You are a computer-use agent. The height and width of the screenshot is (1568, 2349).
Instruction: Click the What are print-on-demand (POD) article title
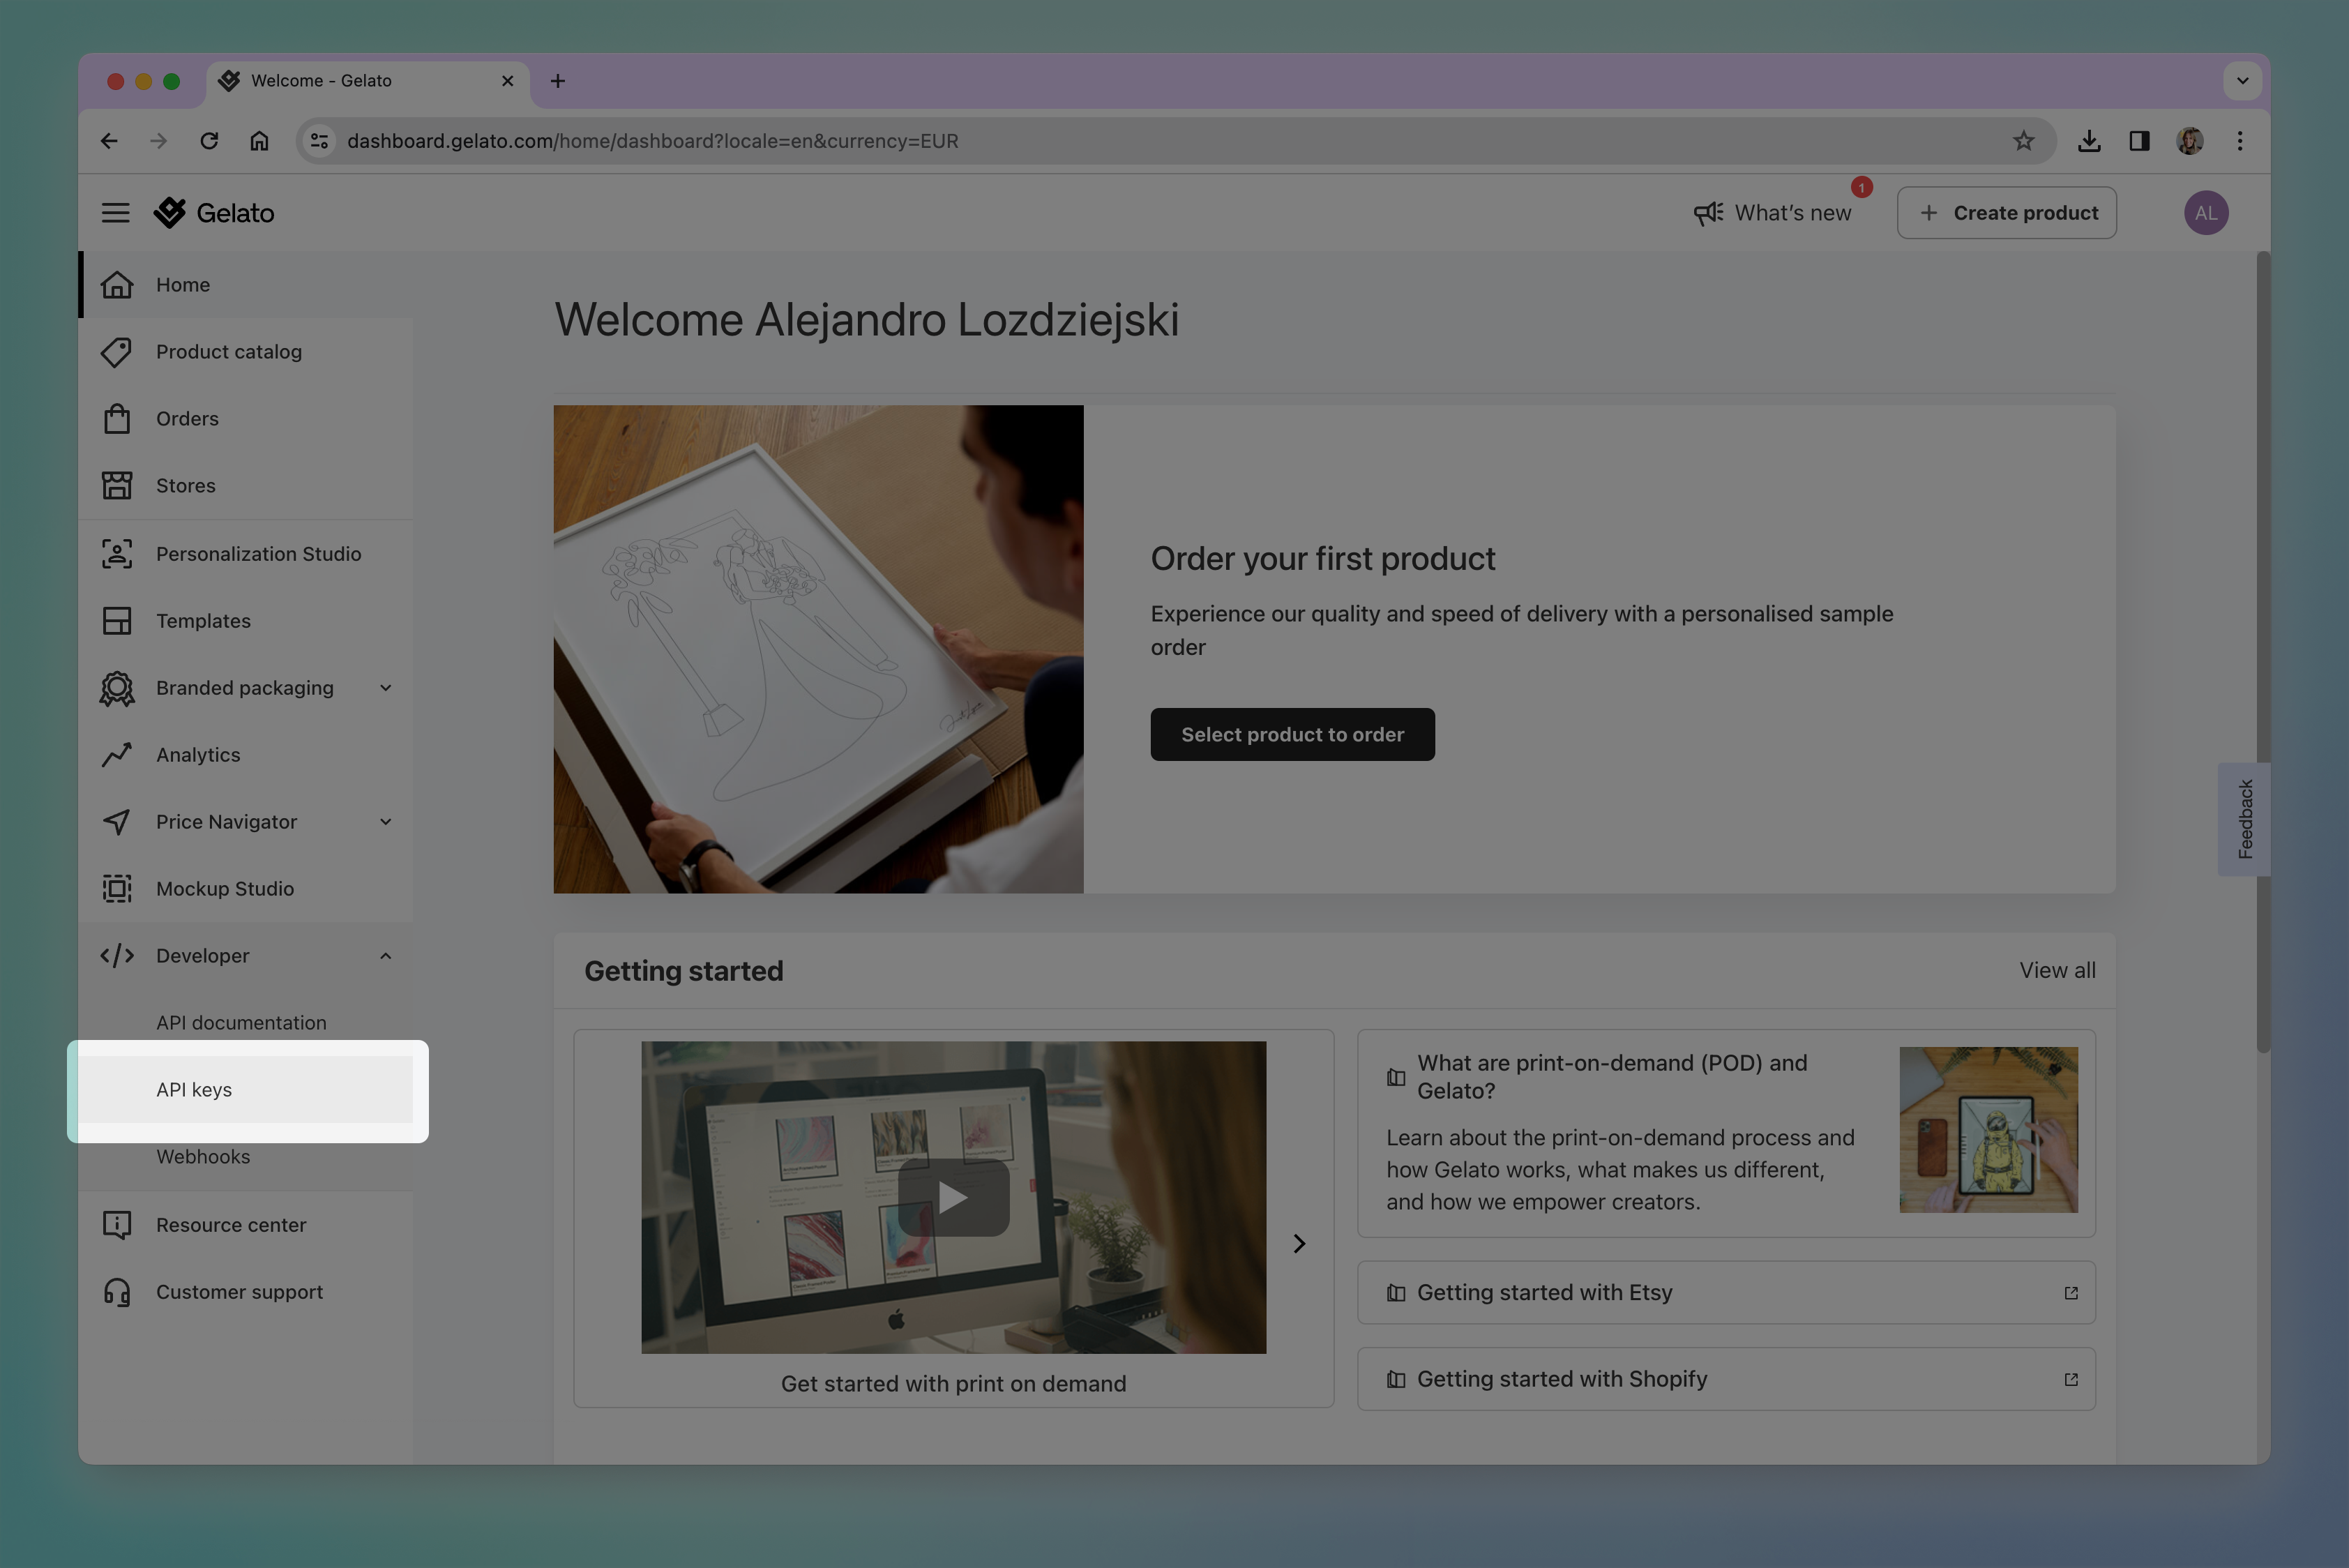tap(1612, 1077)
